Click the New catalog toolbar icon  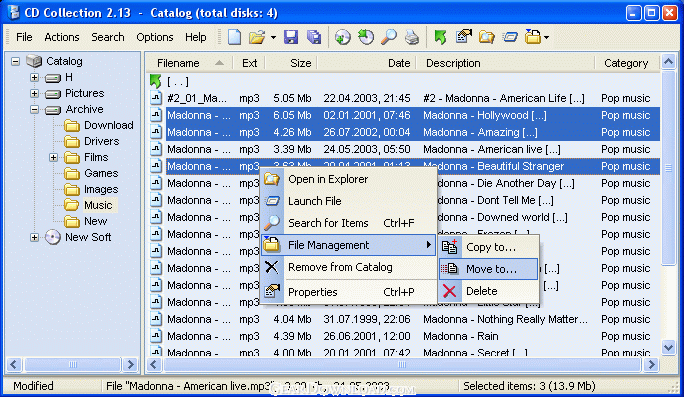tap(234, 37)
